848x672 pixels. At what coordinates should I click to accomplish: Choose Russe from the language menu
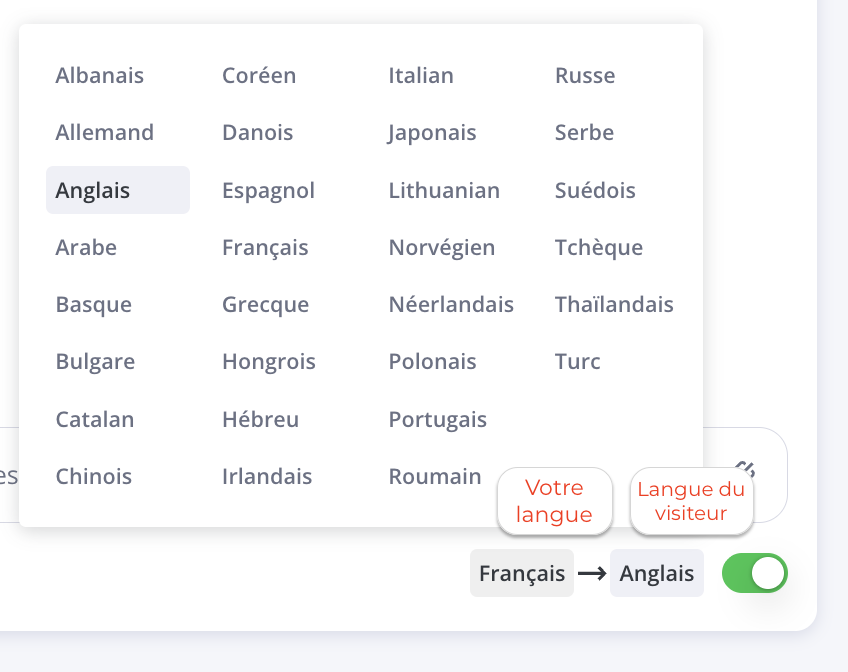pyautogui.click(x=585, y=75)
